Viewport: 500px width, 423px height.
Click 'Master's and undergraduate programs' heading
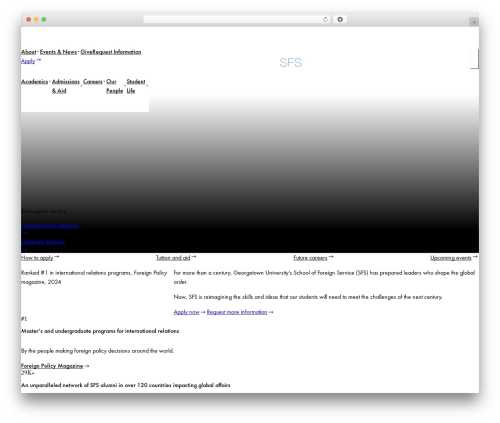click(x=100, y=331)
